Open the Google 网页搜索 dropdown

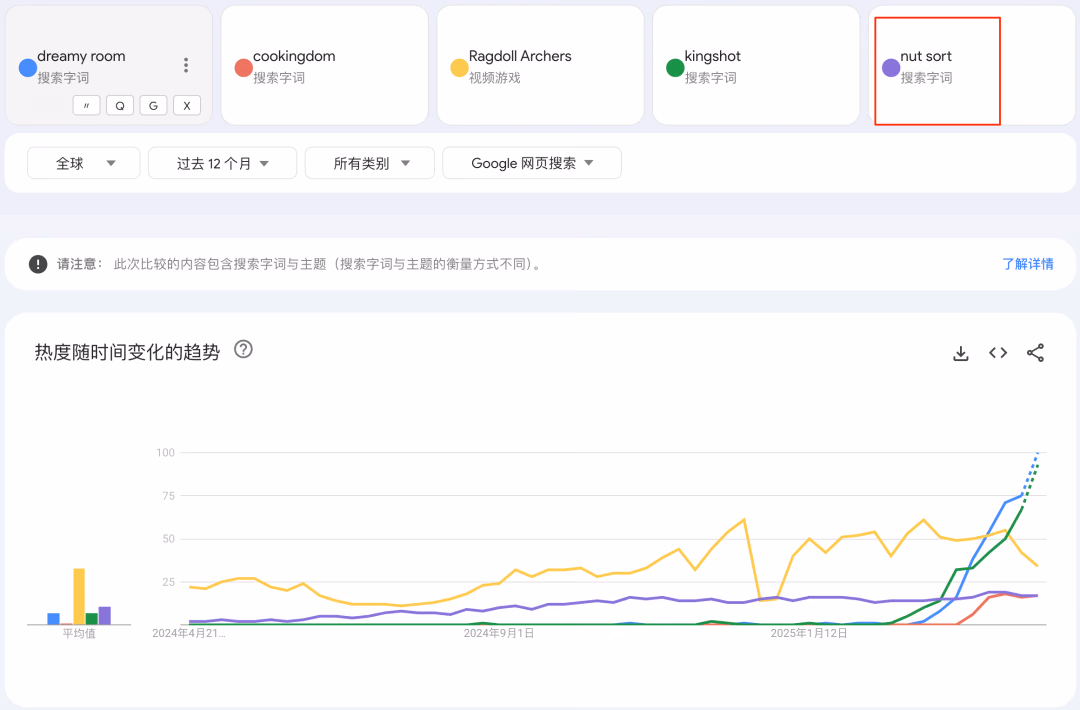[x=532, y=163]
